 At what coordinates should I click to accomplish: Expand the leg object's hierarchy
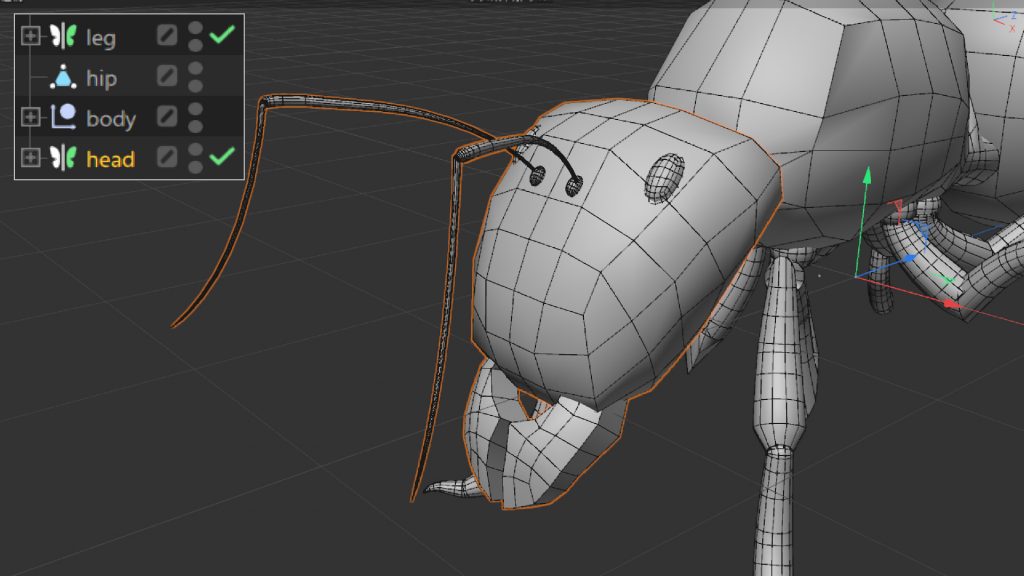(x=30, y=36)
